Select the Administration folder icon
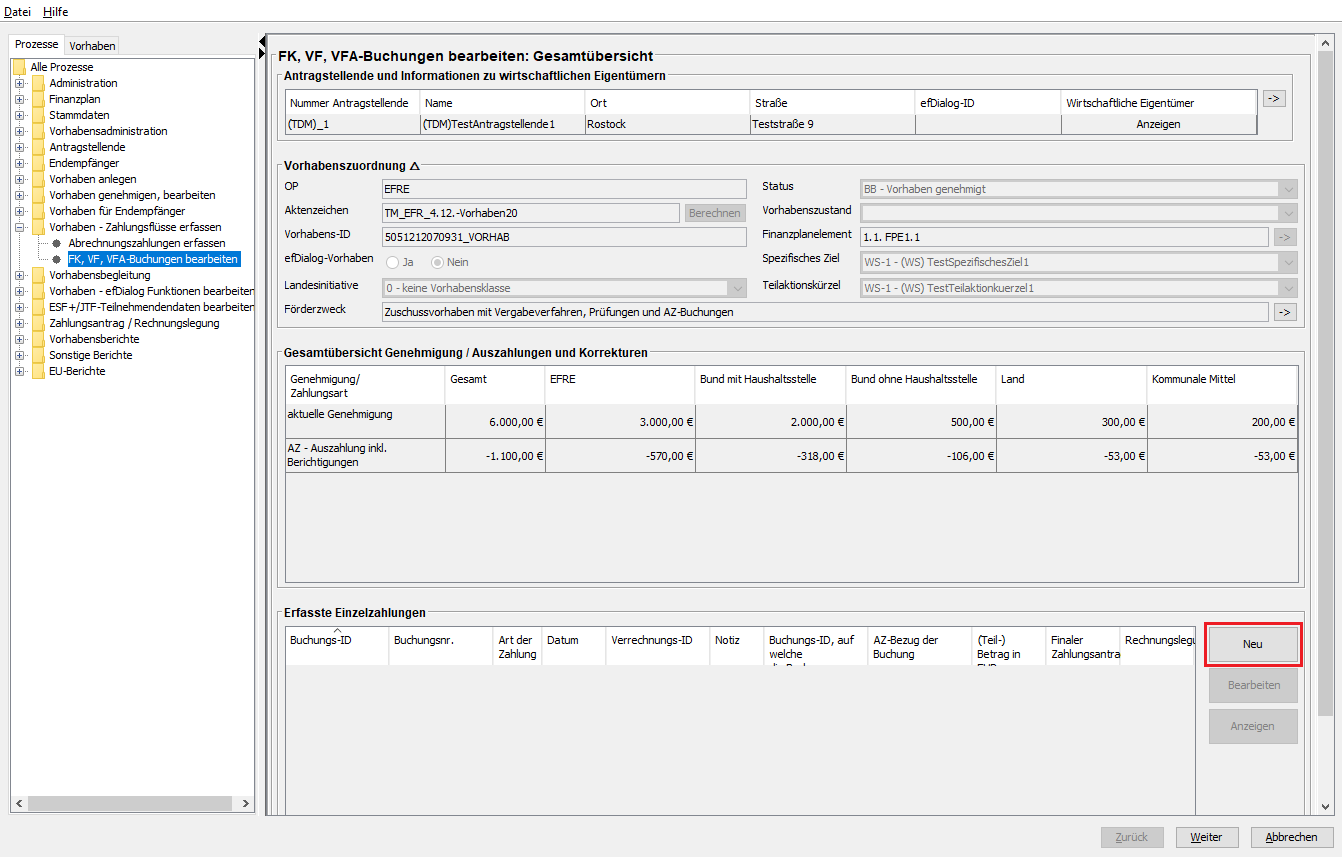This screenshot has width=1342, height=857. [39, 83]
